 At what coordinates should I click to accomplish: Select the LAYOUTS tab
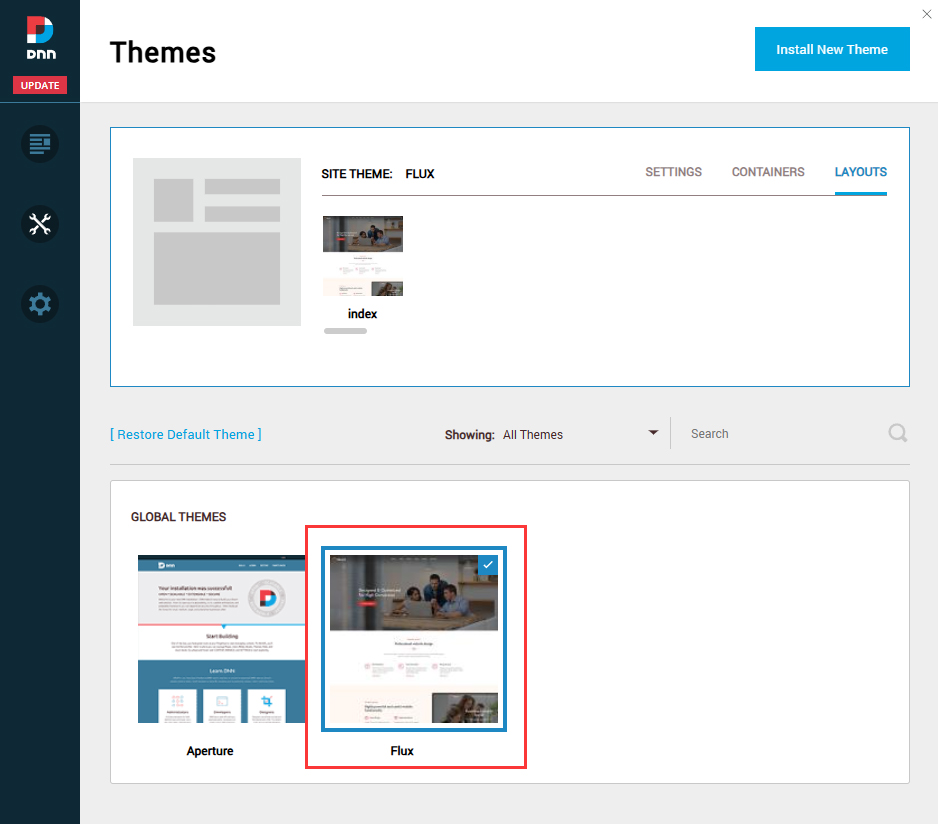[860, 172]
